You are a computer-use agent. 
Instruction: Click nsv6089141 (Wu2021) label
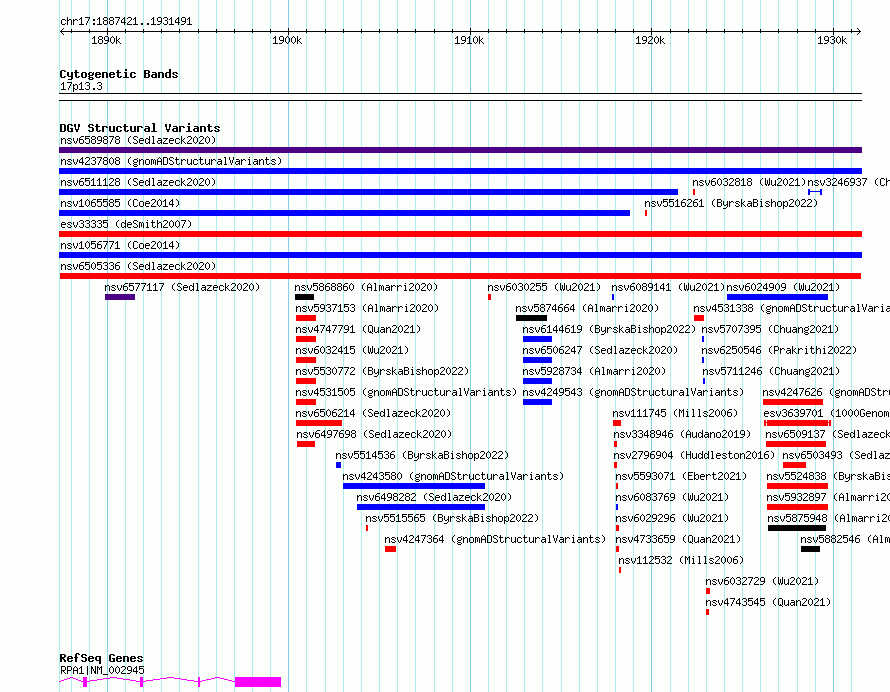[668, 287]
